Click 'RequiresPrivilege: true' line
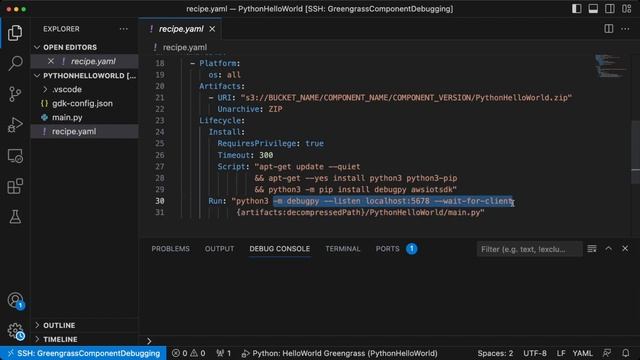This screenshot has width=640, height=360. coord(271,143)
